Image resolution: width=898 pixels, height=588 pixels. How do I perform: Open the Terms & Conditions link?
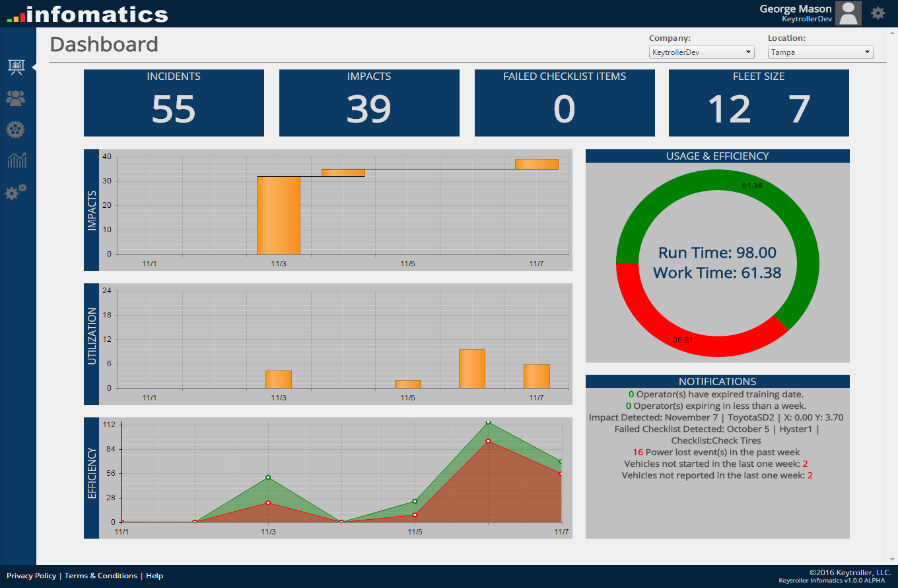(101, 576)
